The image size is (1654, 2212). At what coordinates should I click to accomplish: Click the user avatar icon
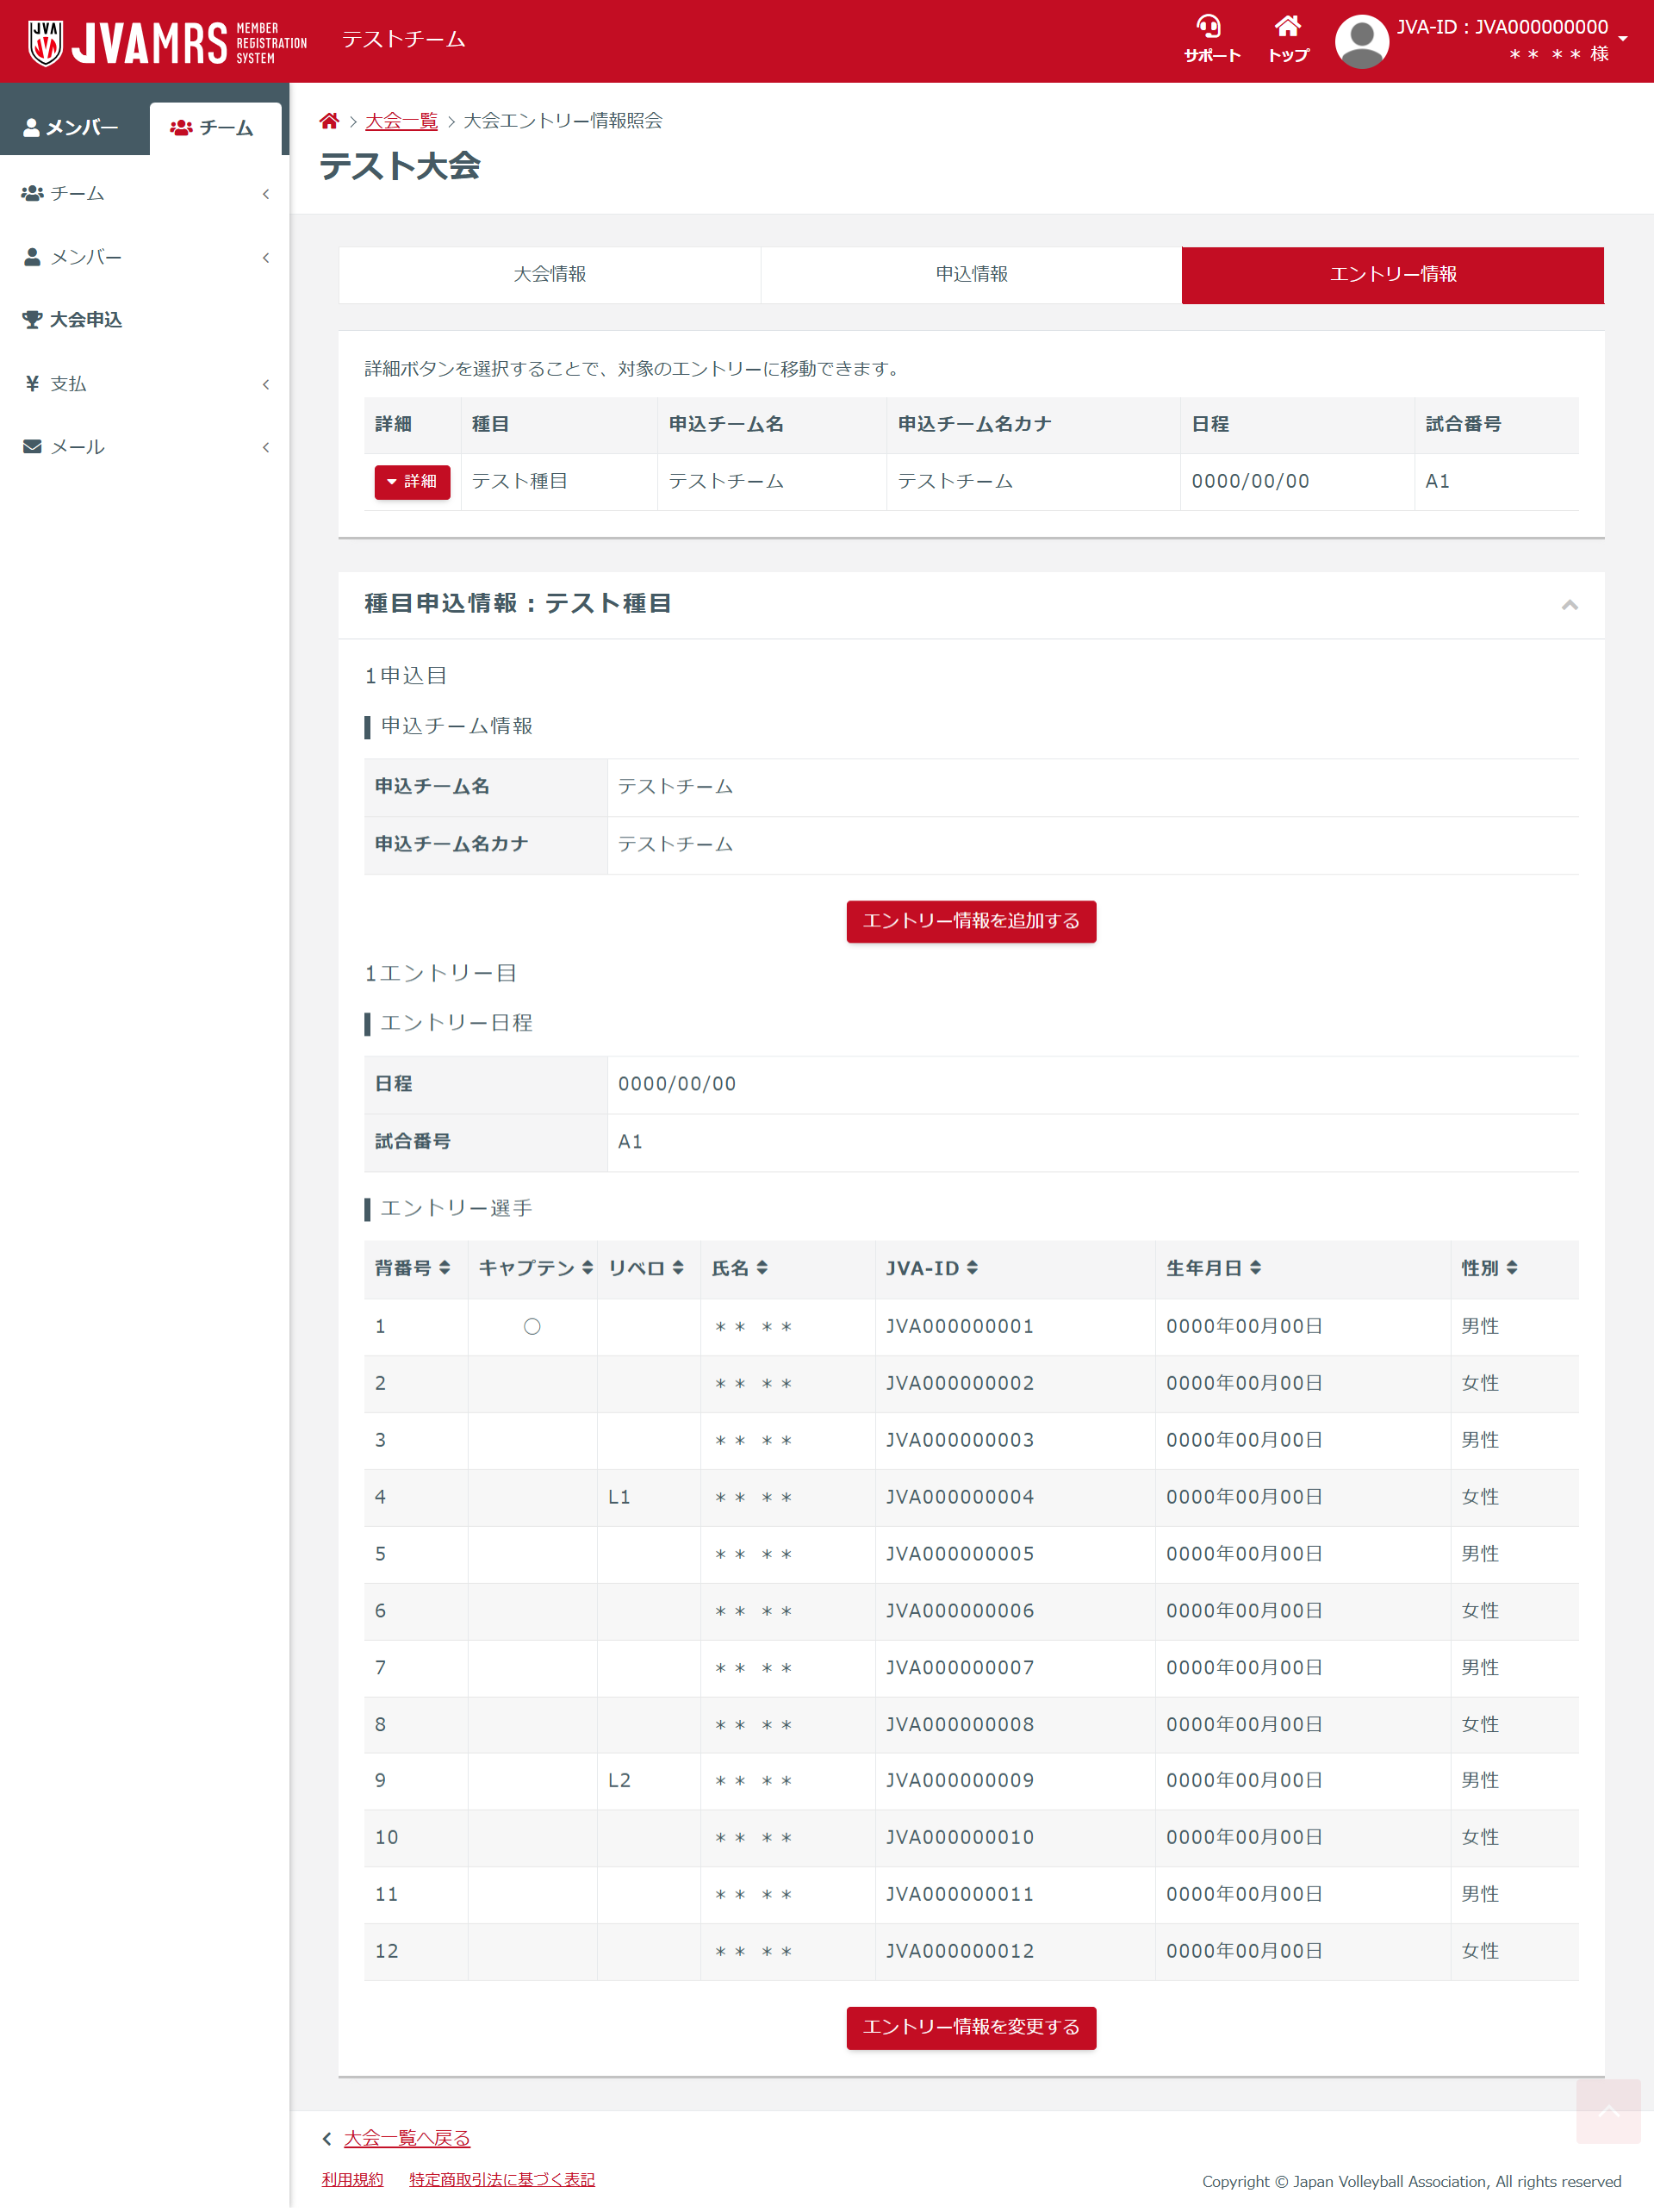pos(1361,41)
